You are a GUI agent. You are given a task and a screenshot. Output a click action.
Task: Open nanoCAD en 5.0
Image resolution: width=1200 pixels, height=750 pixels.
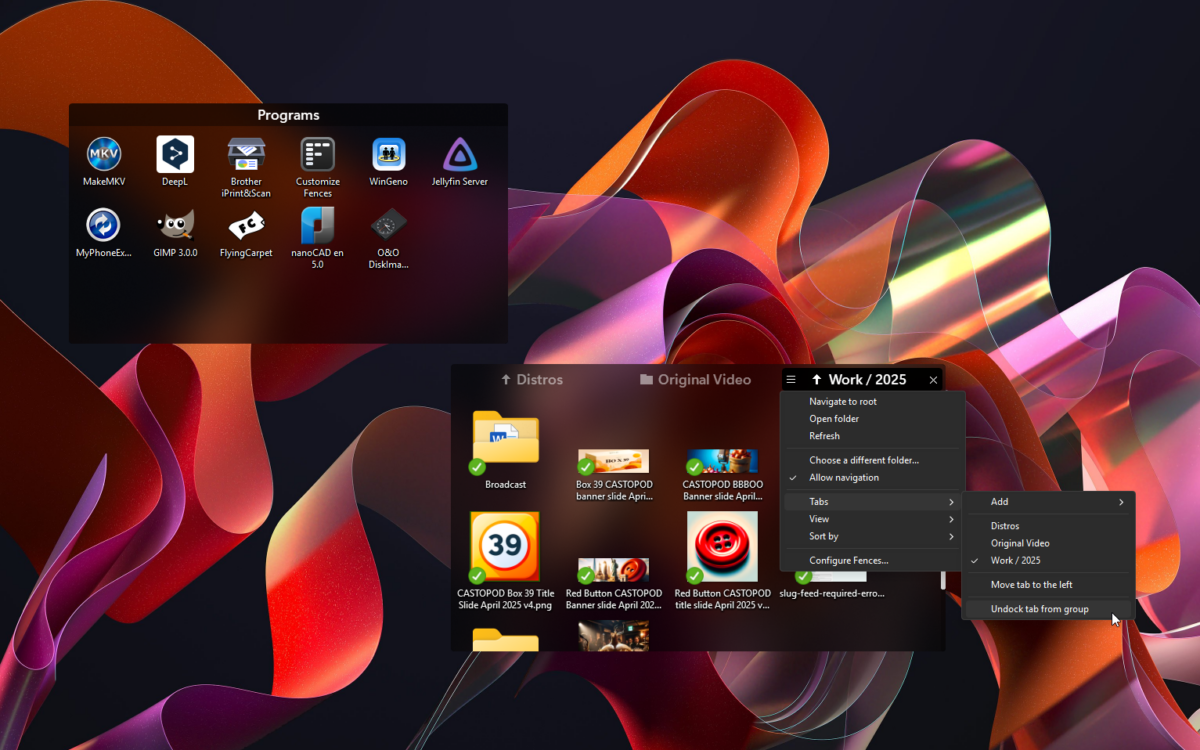click(x=317, y=225)
